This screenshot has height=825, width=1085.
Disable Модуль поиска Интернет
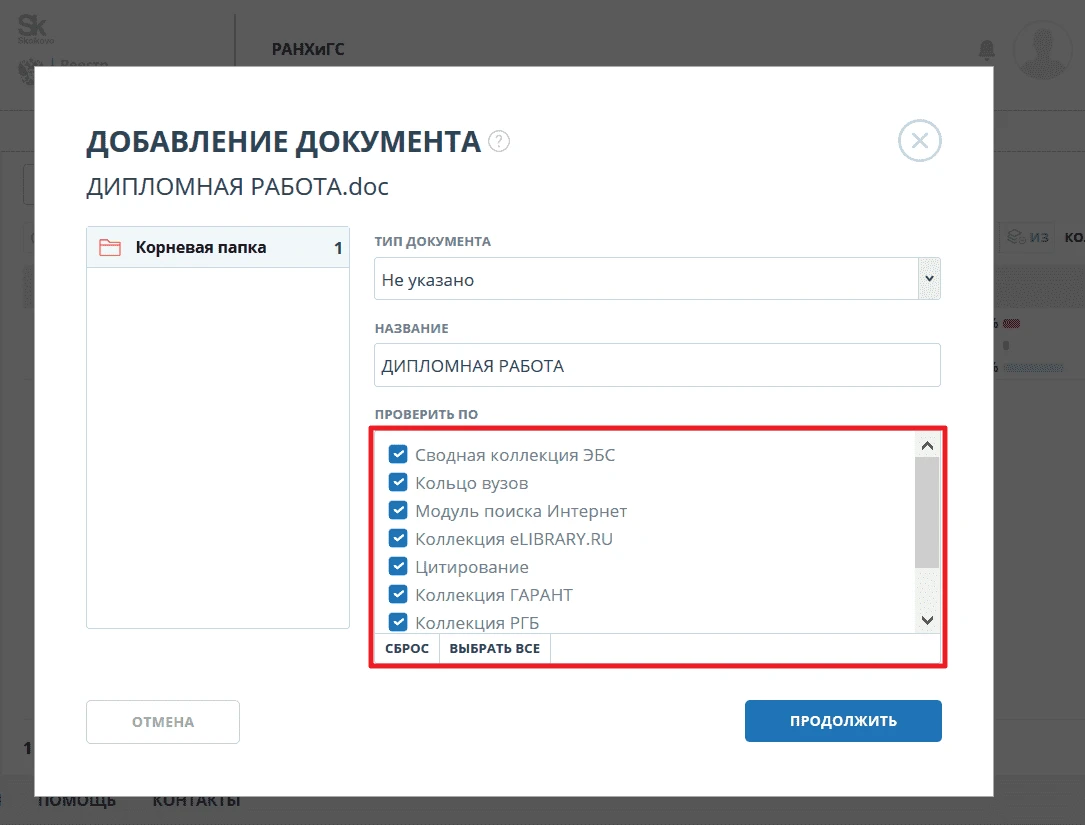pos(398,510)
